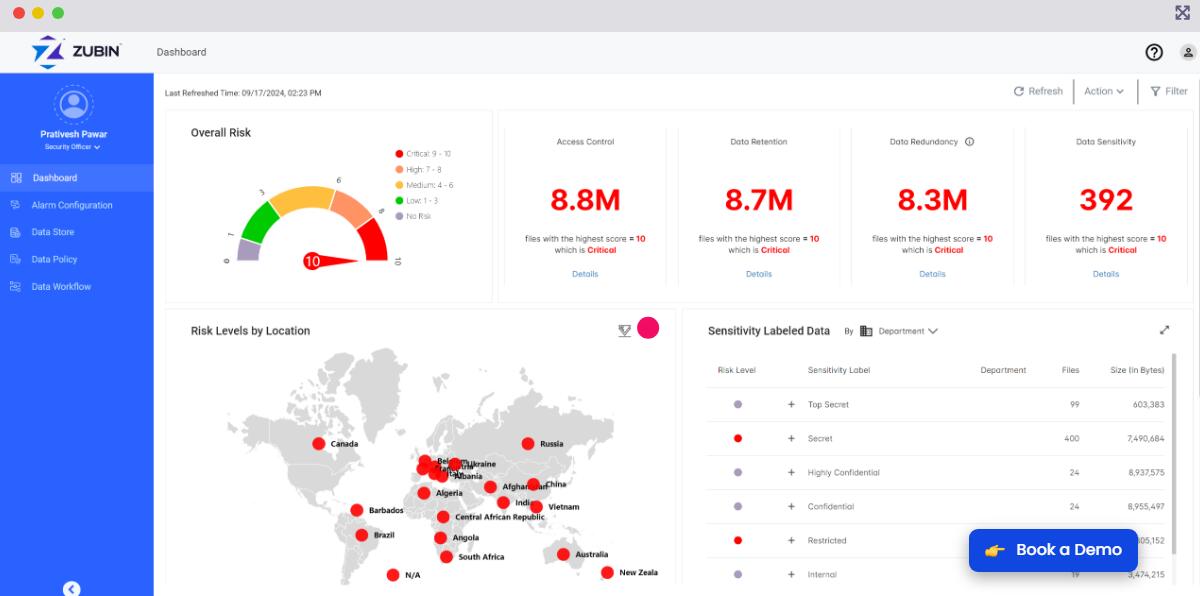Collapse the sidebar with the left arrow icon

[x=71, y=589]
